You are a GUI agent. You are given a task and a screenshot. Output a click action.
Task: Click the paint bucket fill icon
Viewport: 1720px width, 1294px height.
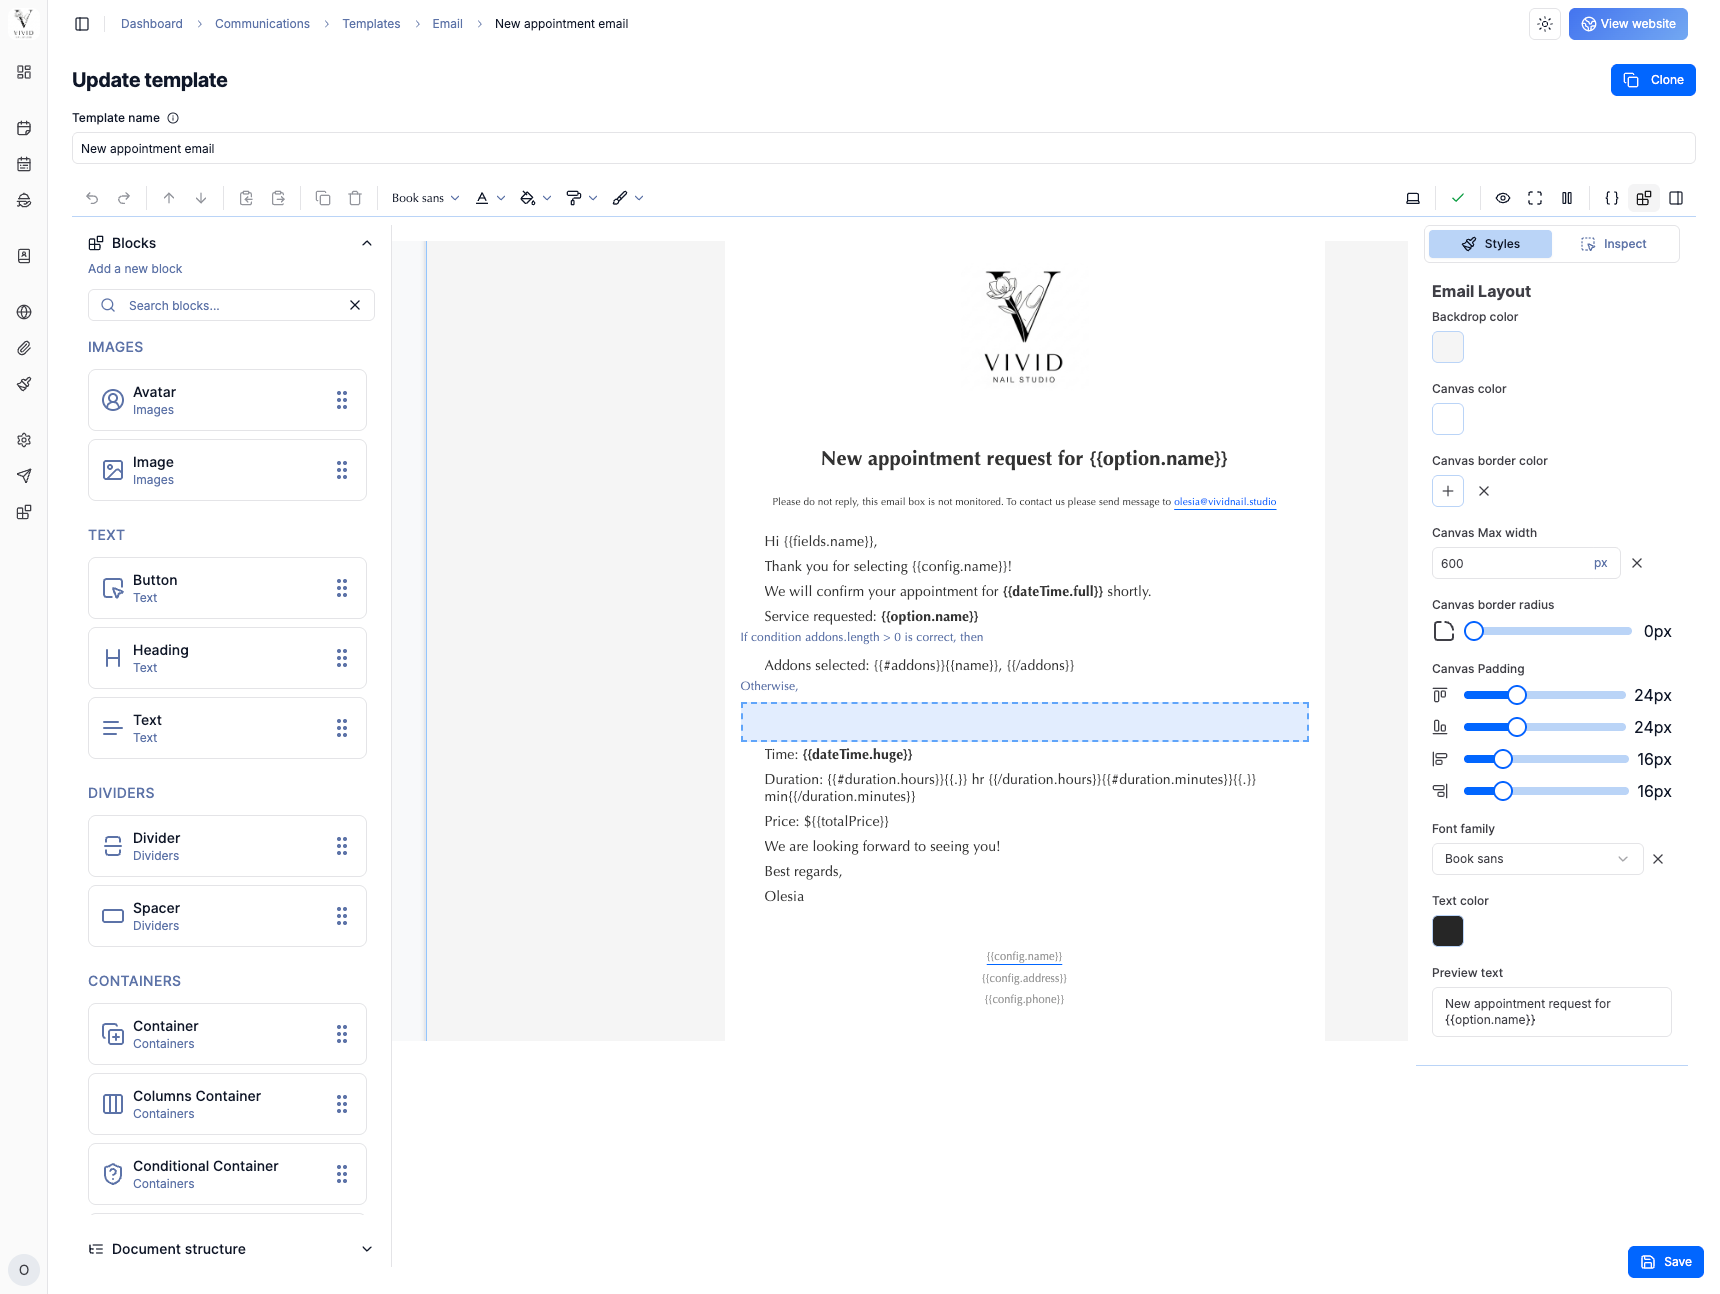click(529, 198)
